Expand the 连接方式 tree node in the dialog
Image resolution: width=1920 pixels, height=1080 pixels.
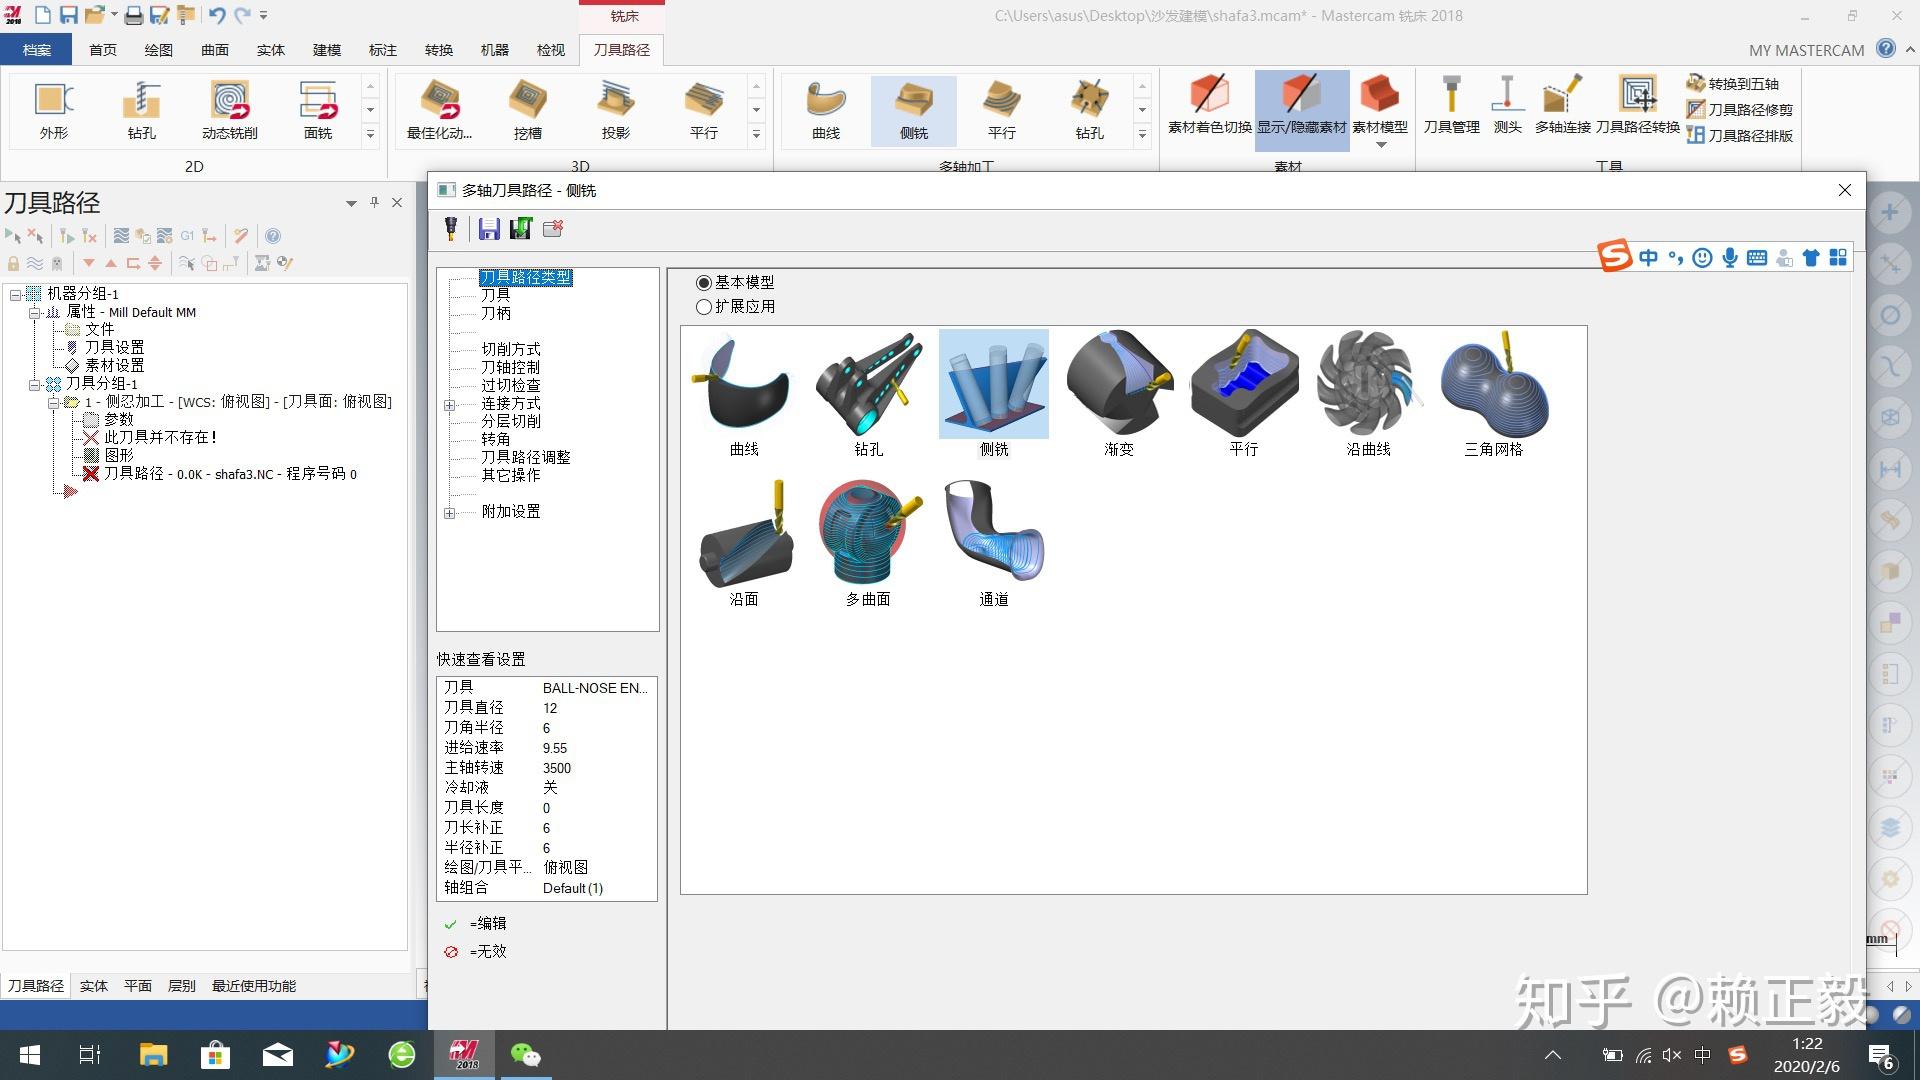click(449, 405)
